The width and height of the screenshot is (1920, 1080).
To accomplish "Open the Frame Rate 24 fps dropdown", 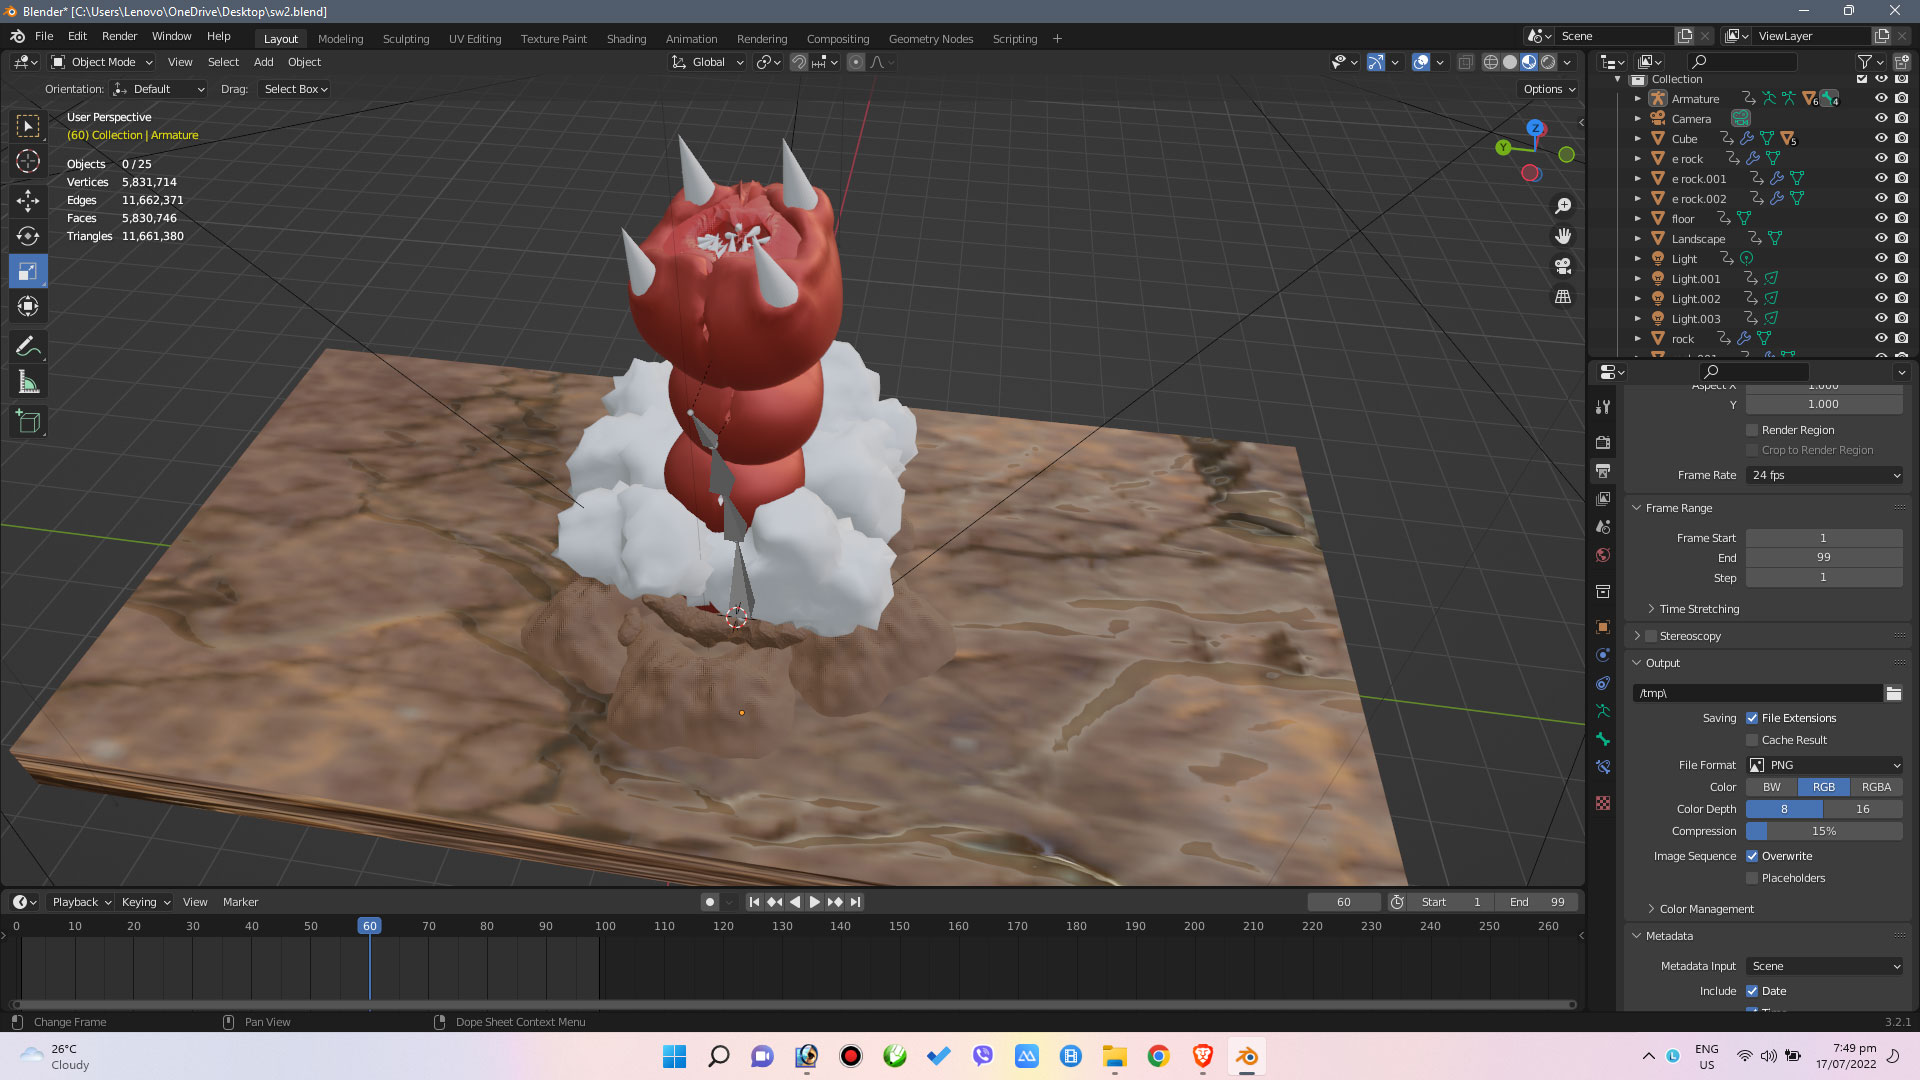I will [1825, 475].
